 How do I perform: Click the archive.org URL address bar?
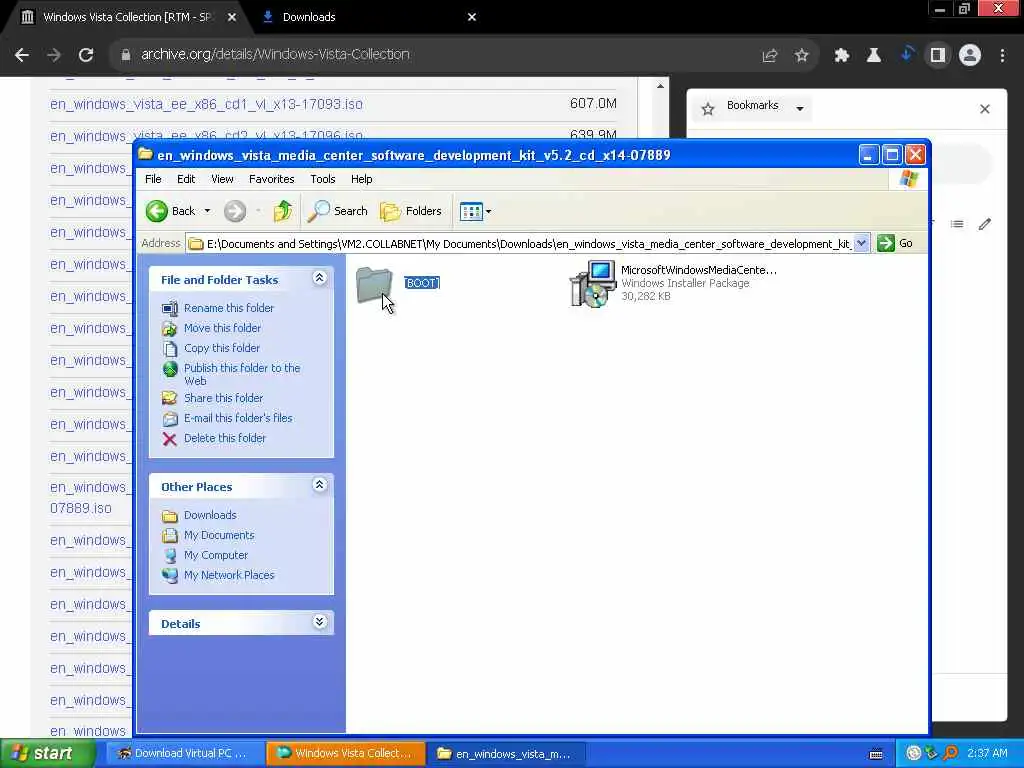tap(275, 54)
